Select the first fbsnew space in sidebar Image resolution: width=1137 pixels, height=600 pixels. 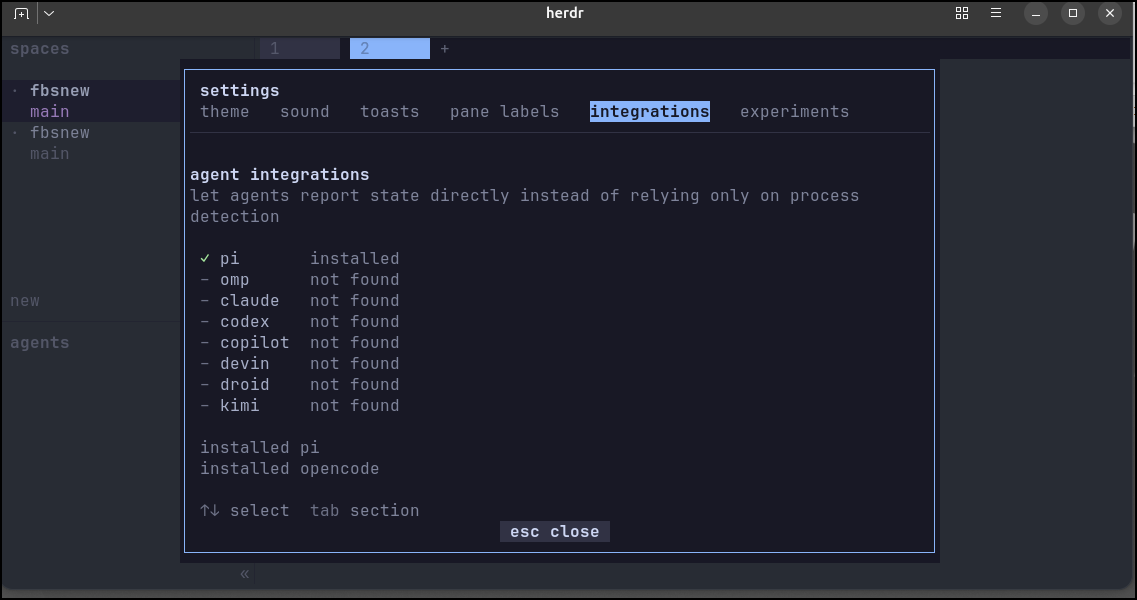point(59,91)
